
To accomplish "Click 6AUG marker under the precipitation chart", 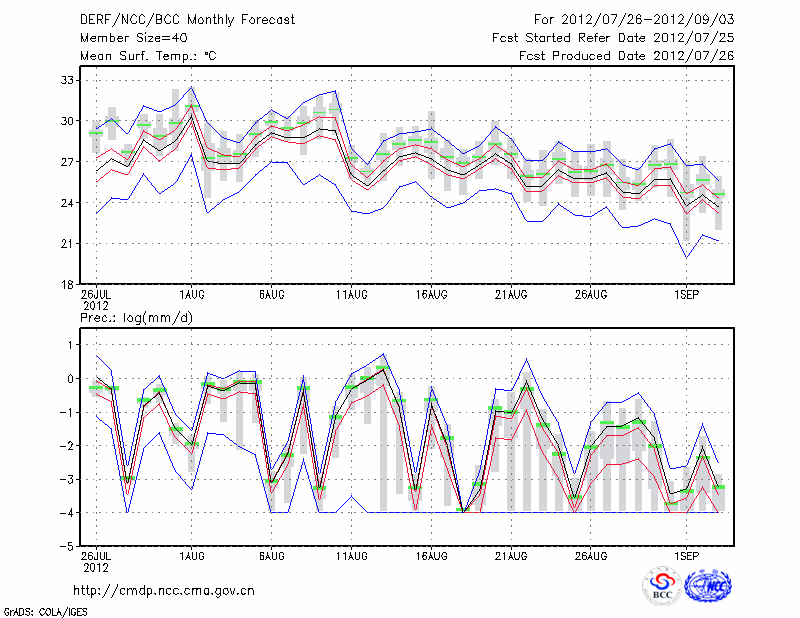I will tap(272, 555).
